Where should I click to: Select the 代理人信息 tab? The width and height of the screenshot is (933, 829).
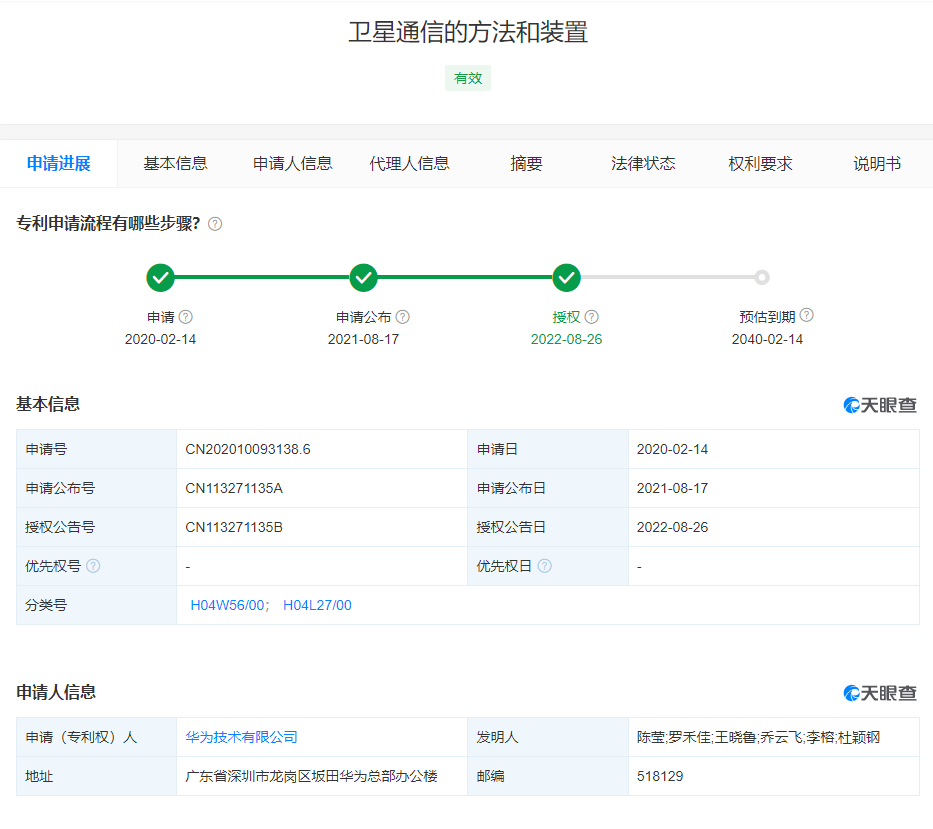point(409,164)
